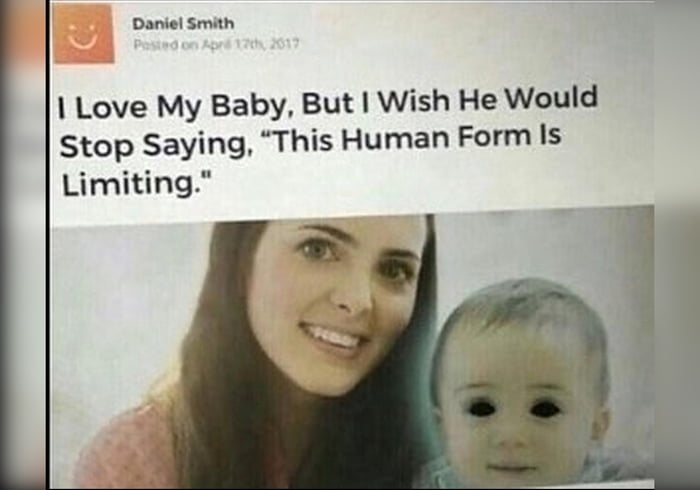This screenshot has height=490, width=700.
Task: Click the surname "Smith" in the author name
Action: 210,23
